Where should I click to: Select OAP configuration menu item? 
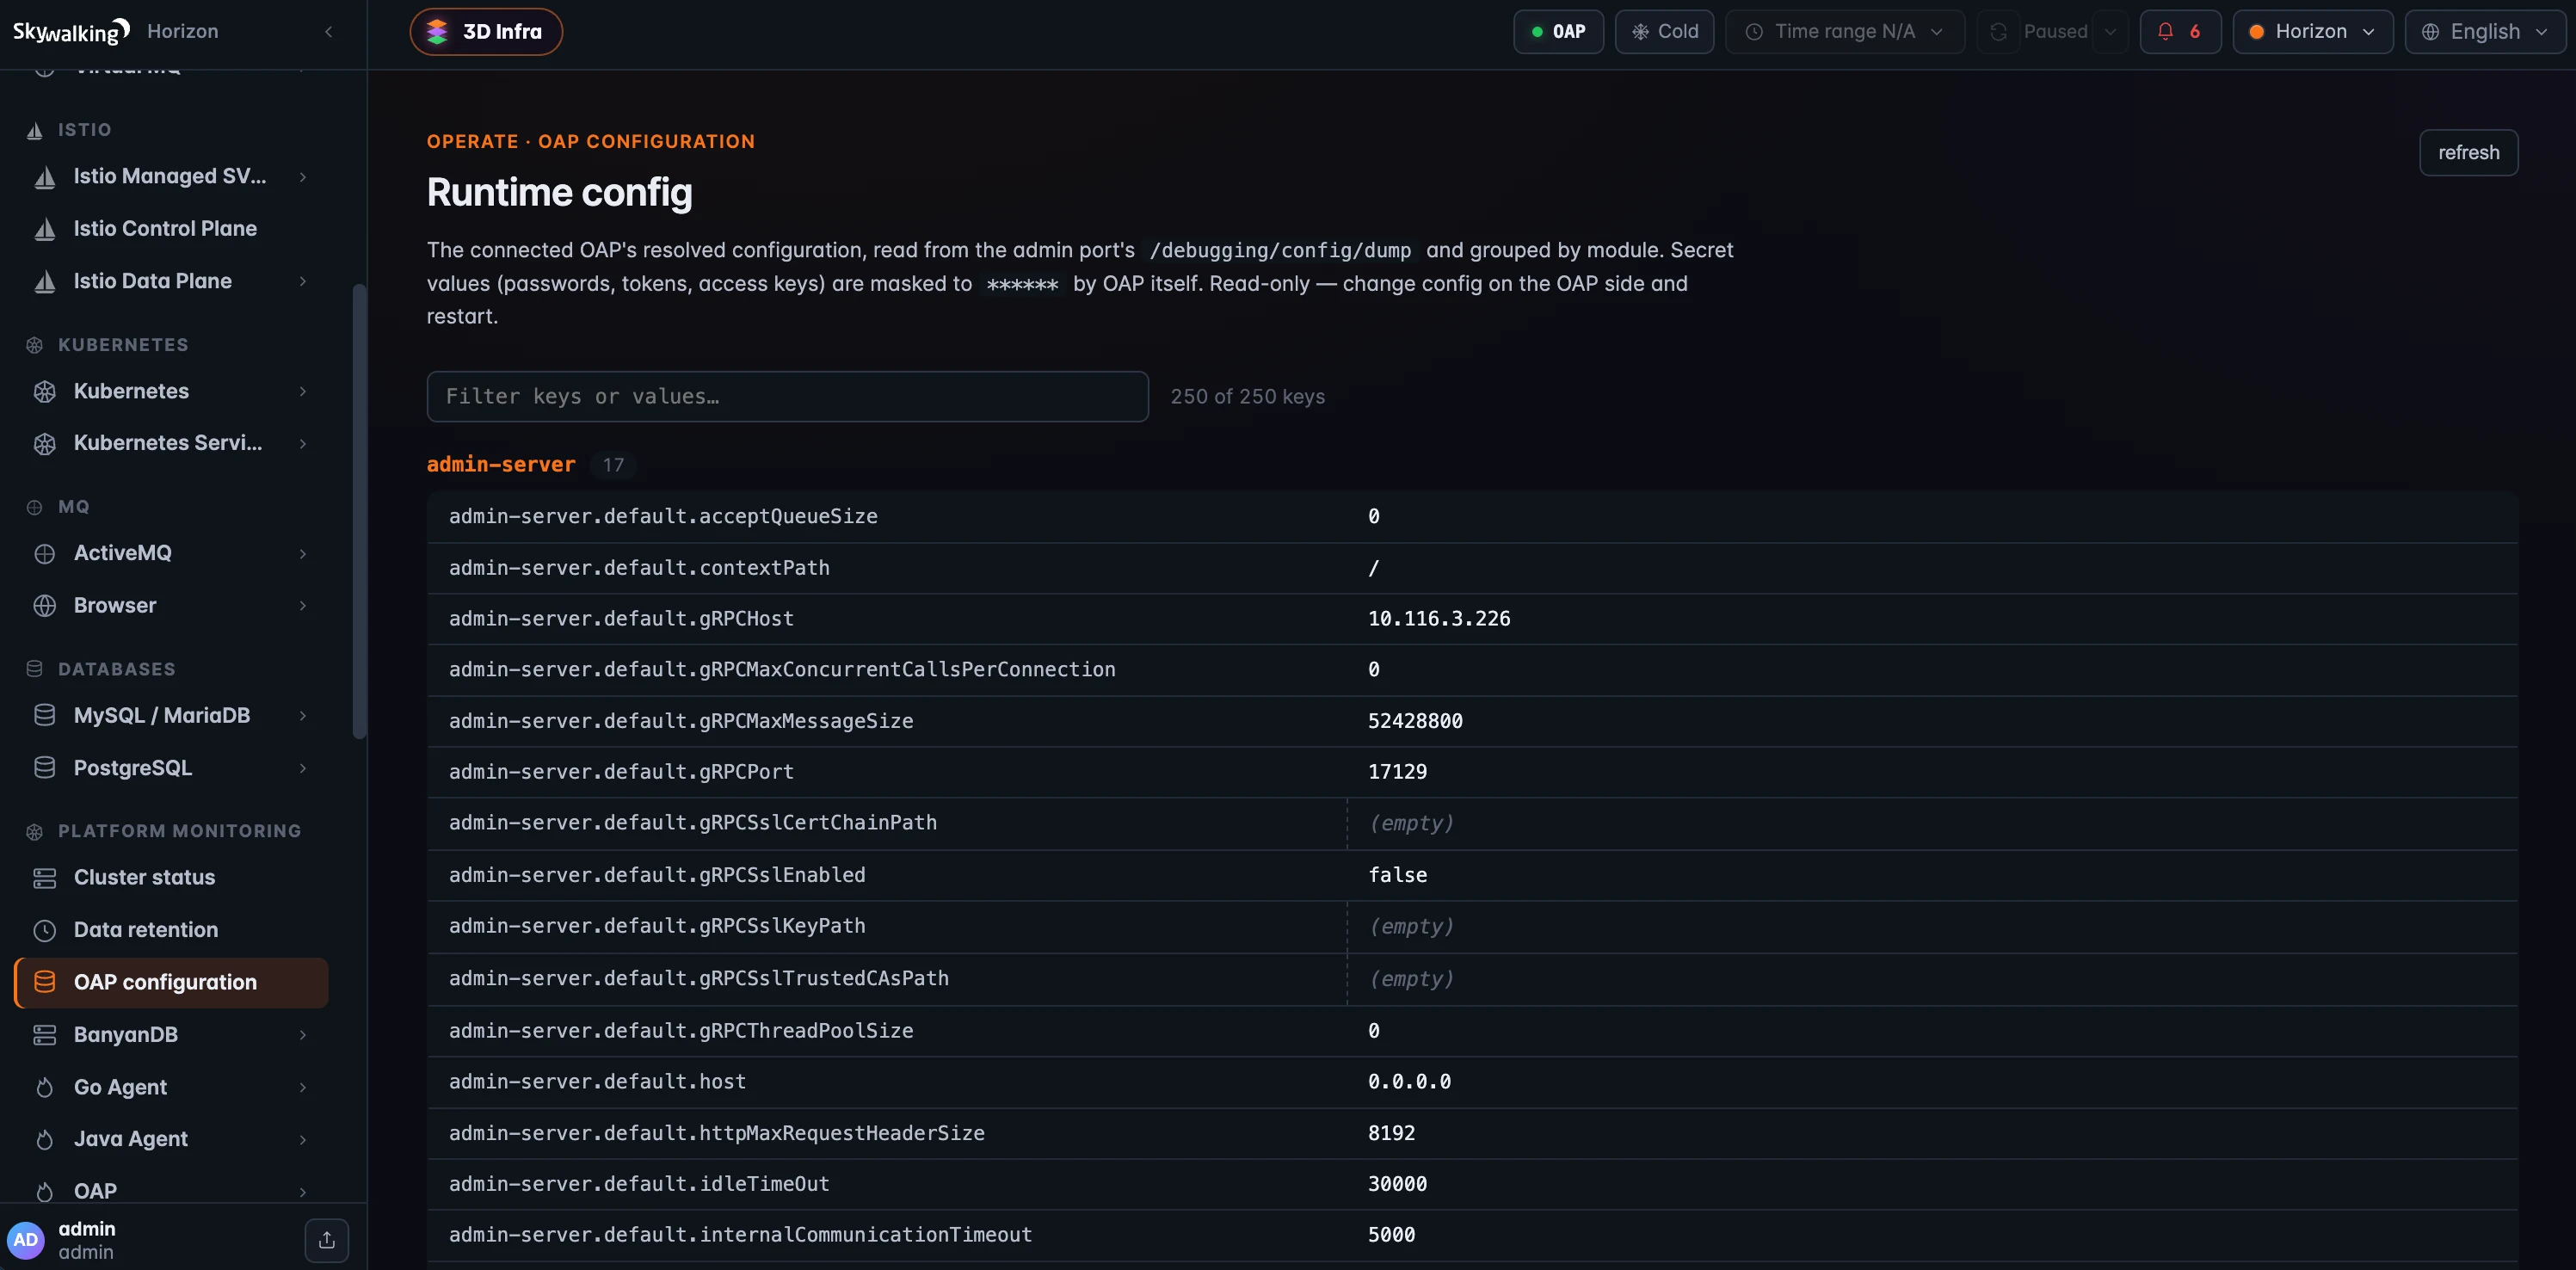point(171,983)
